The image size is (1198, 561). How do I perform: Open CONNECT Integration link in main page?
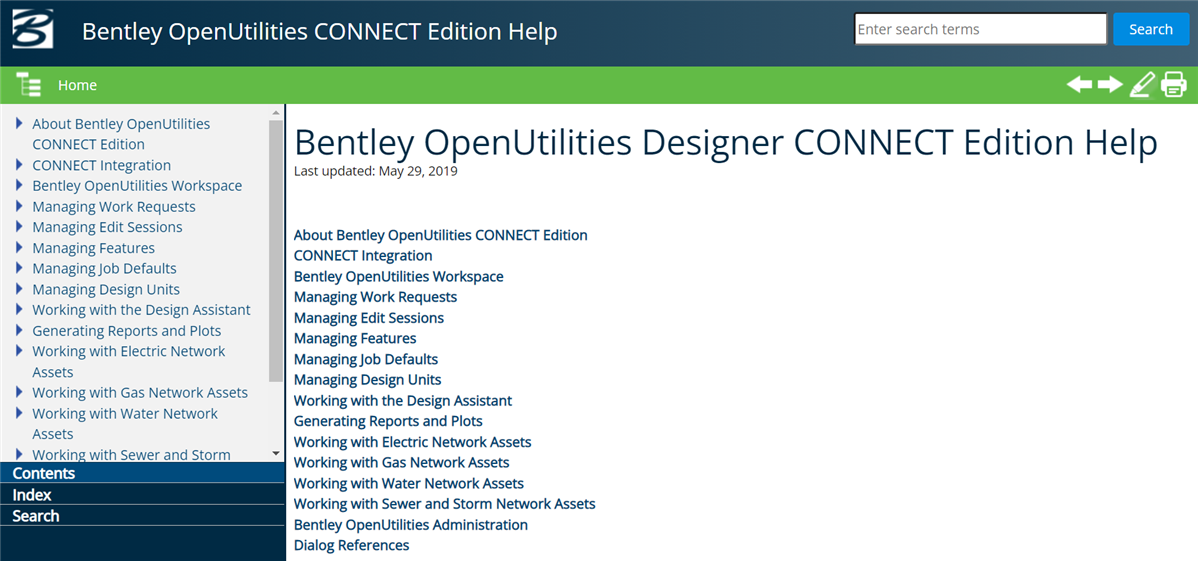click(363, 256)
